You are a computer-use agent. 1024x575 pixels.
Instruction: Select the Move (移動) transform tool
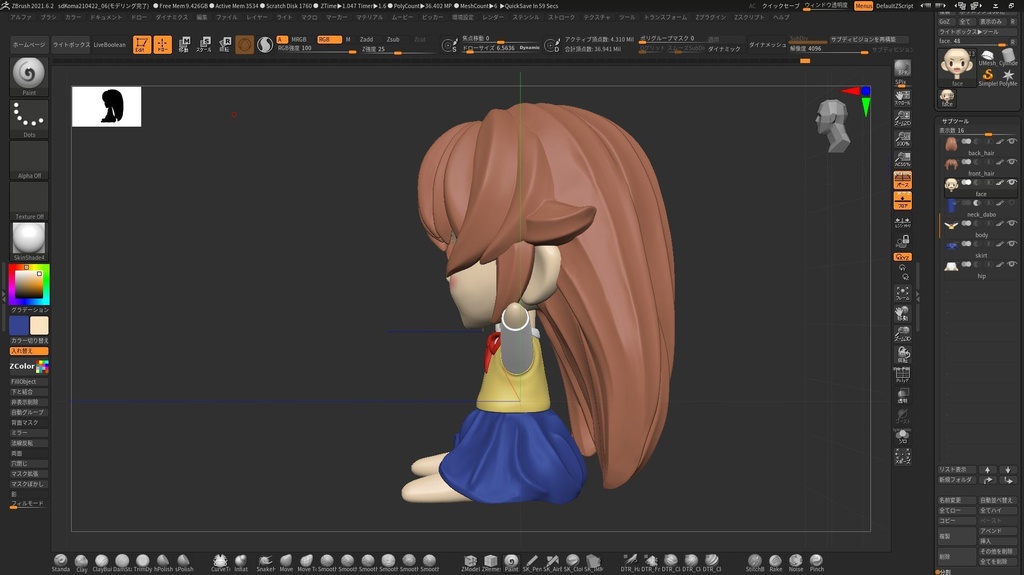pos(183,44)
